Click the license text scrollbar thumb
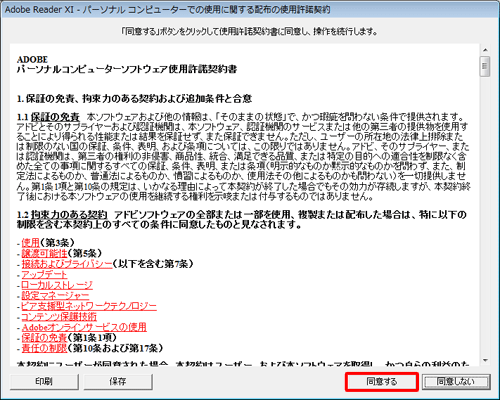Viewport: 500px width, 400px height. 485,66
